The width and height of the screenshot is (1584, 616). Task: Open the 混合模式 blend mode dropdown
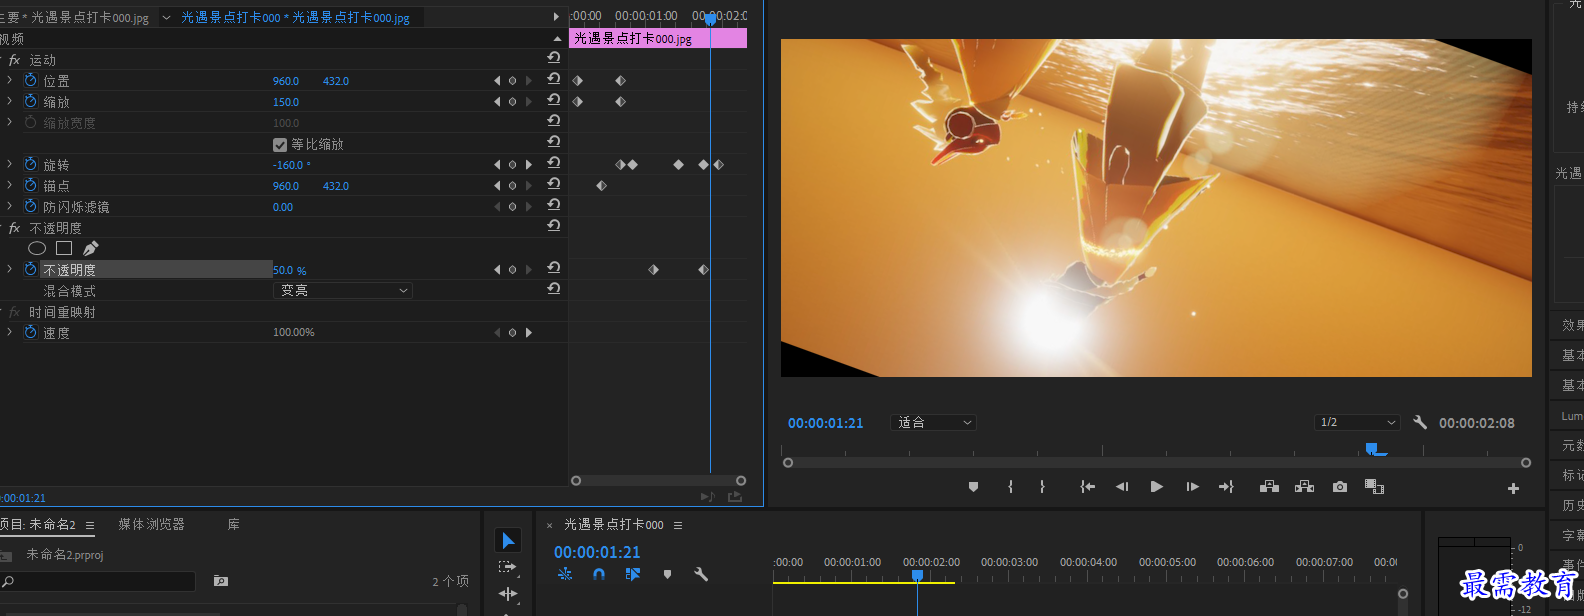(343, 290)
